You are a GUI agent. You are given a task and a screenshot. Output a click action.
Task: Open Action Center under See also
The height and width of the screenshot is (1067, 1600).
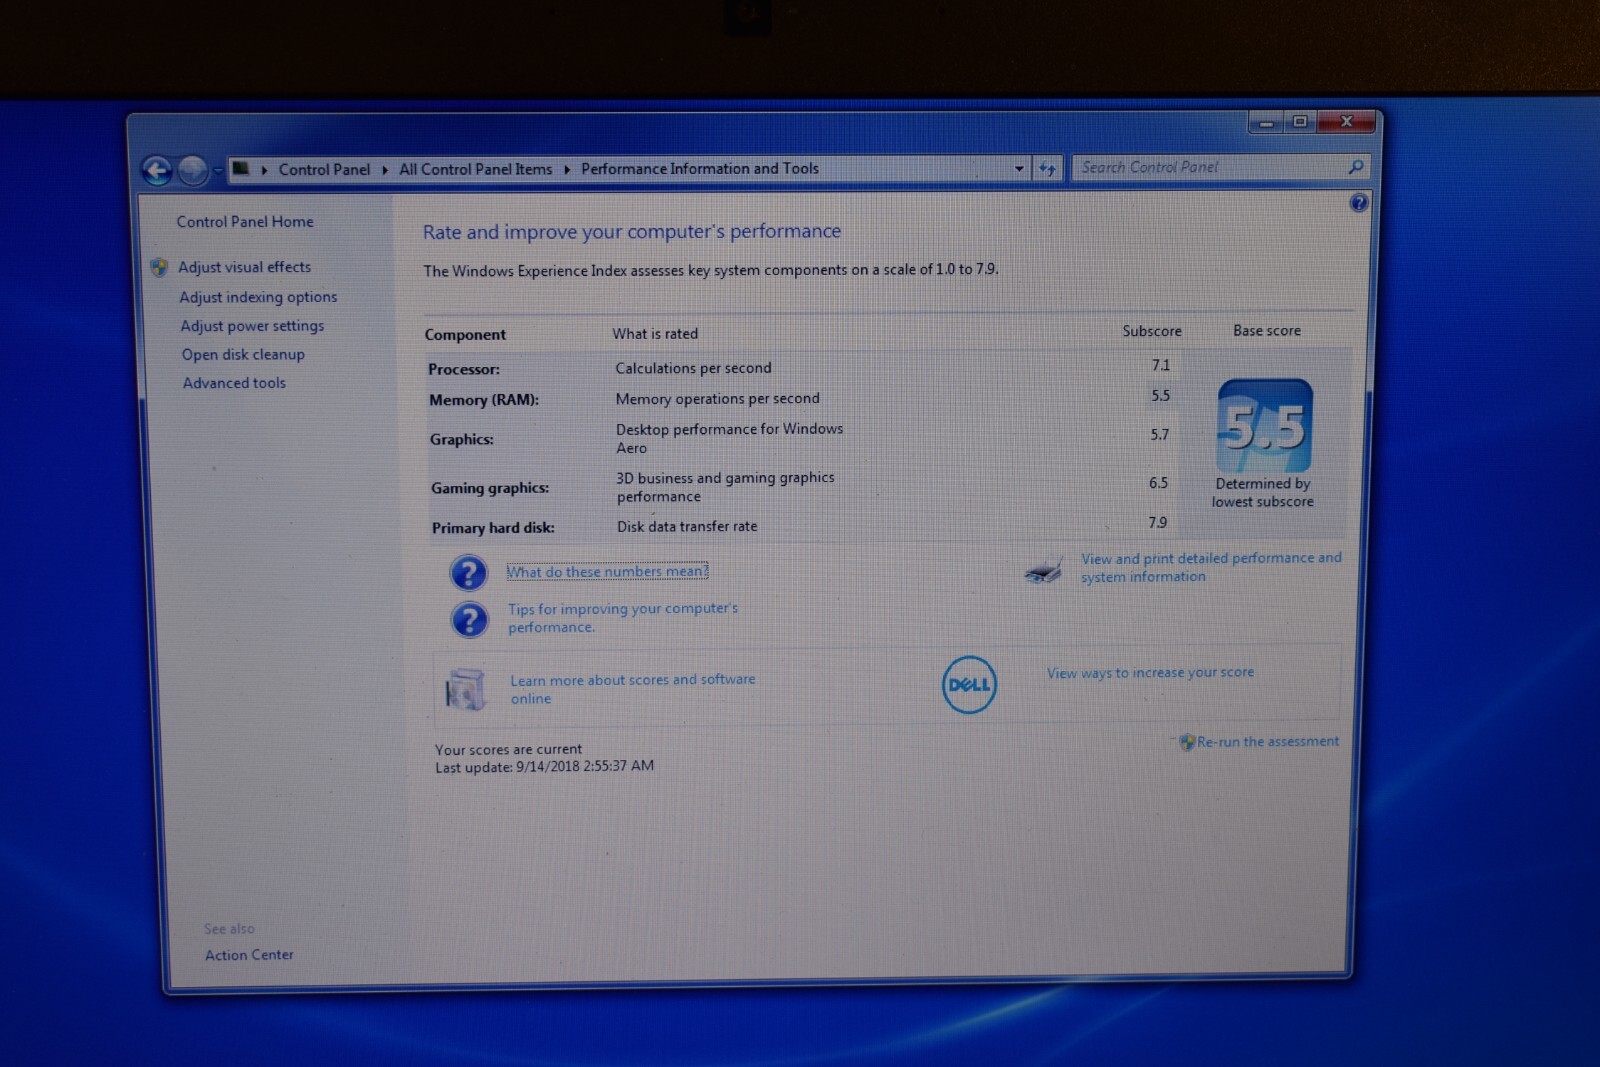click(249, 955)
